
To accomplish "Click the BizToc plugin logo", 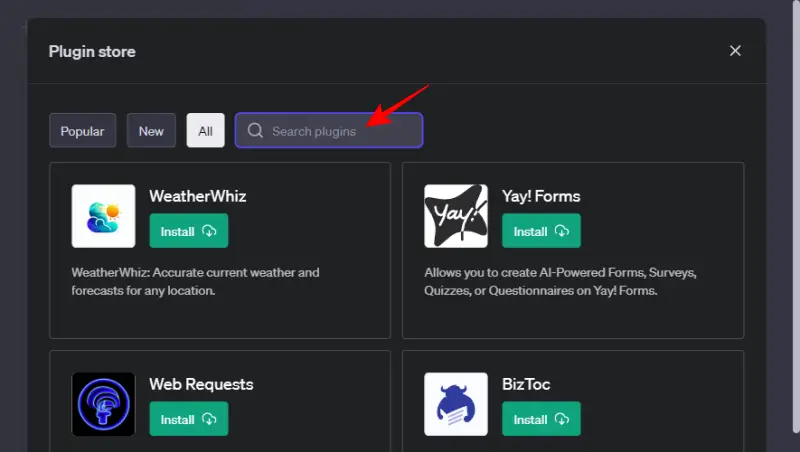I will pos(455,404).
